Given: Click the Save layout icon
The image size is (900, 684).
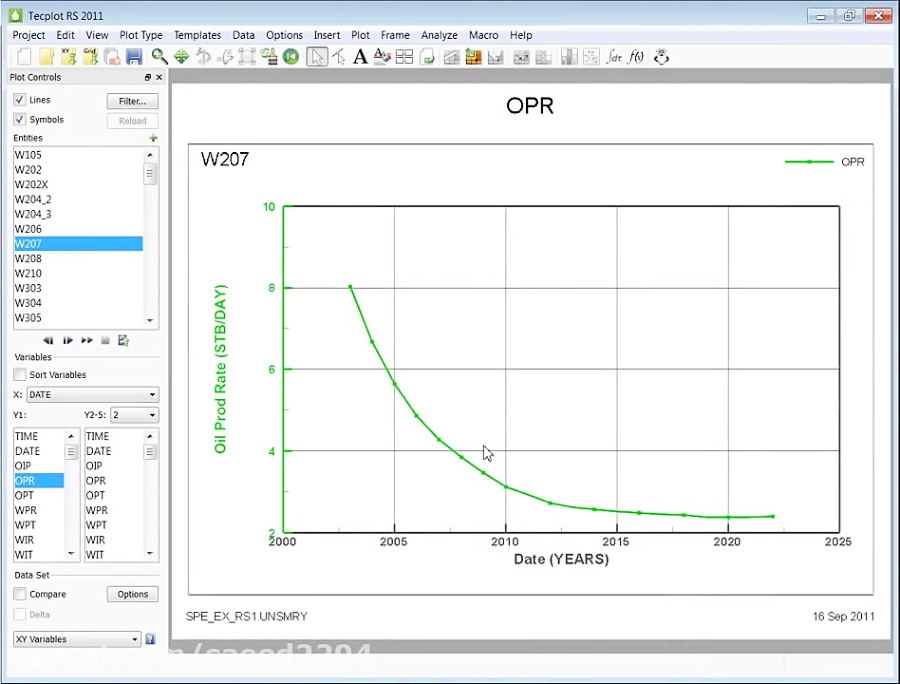Looking at the screenshot, I should pyautogui.click(x=133, y=57).
